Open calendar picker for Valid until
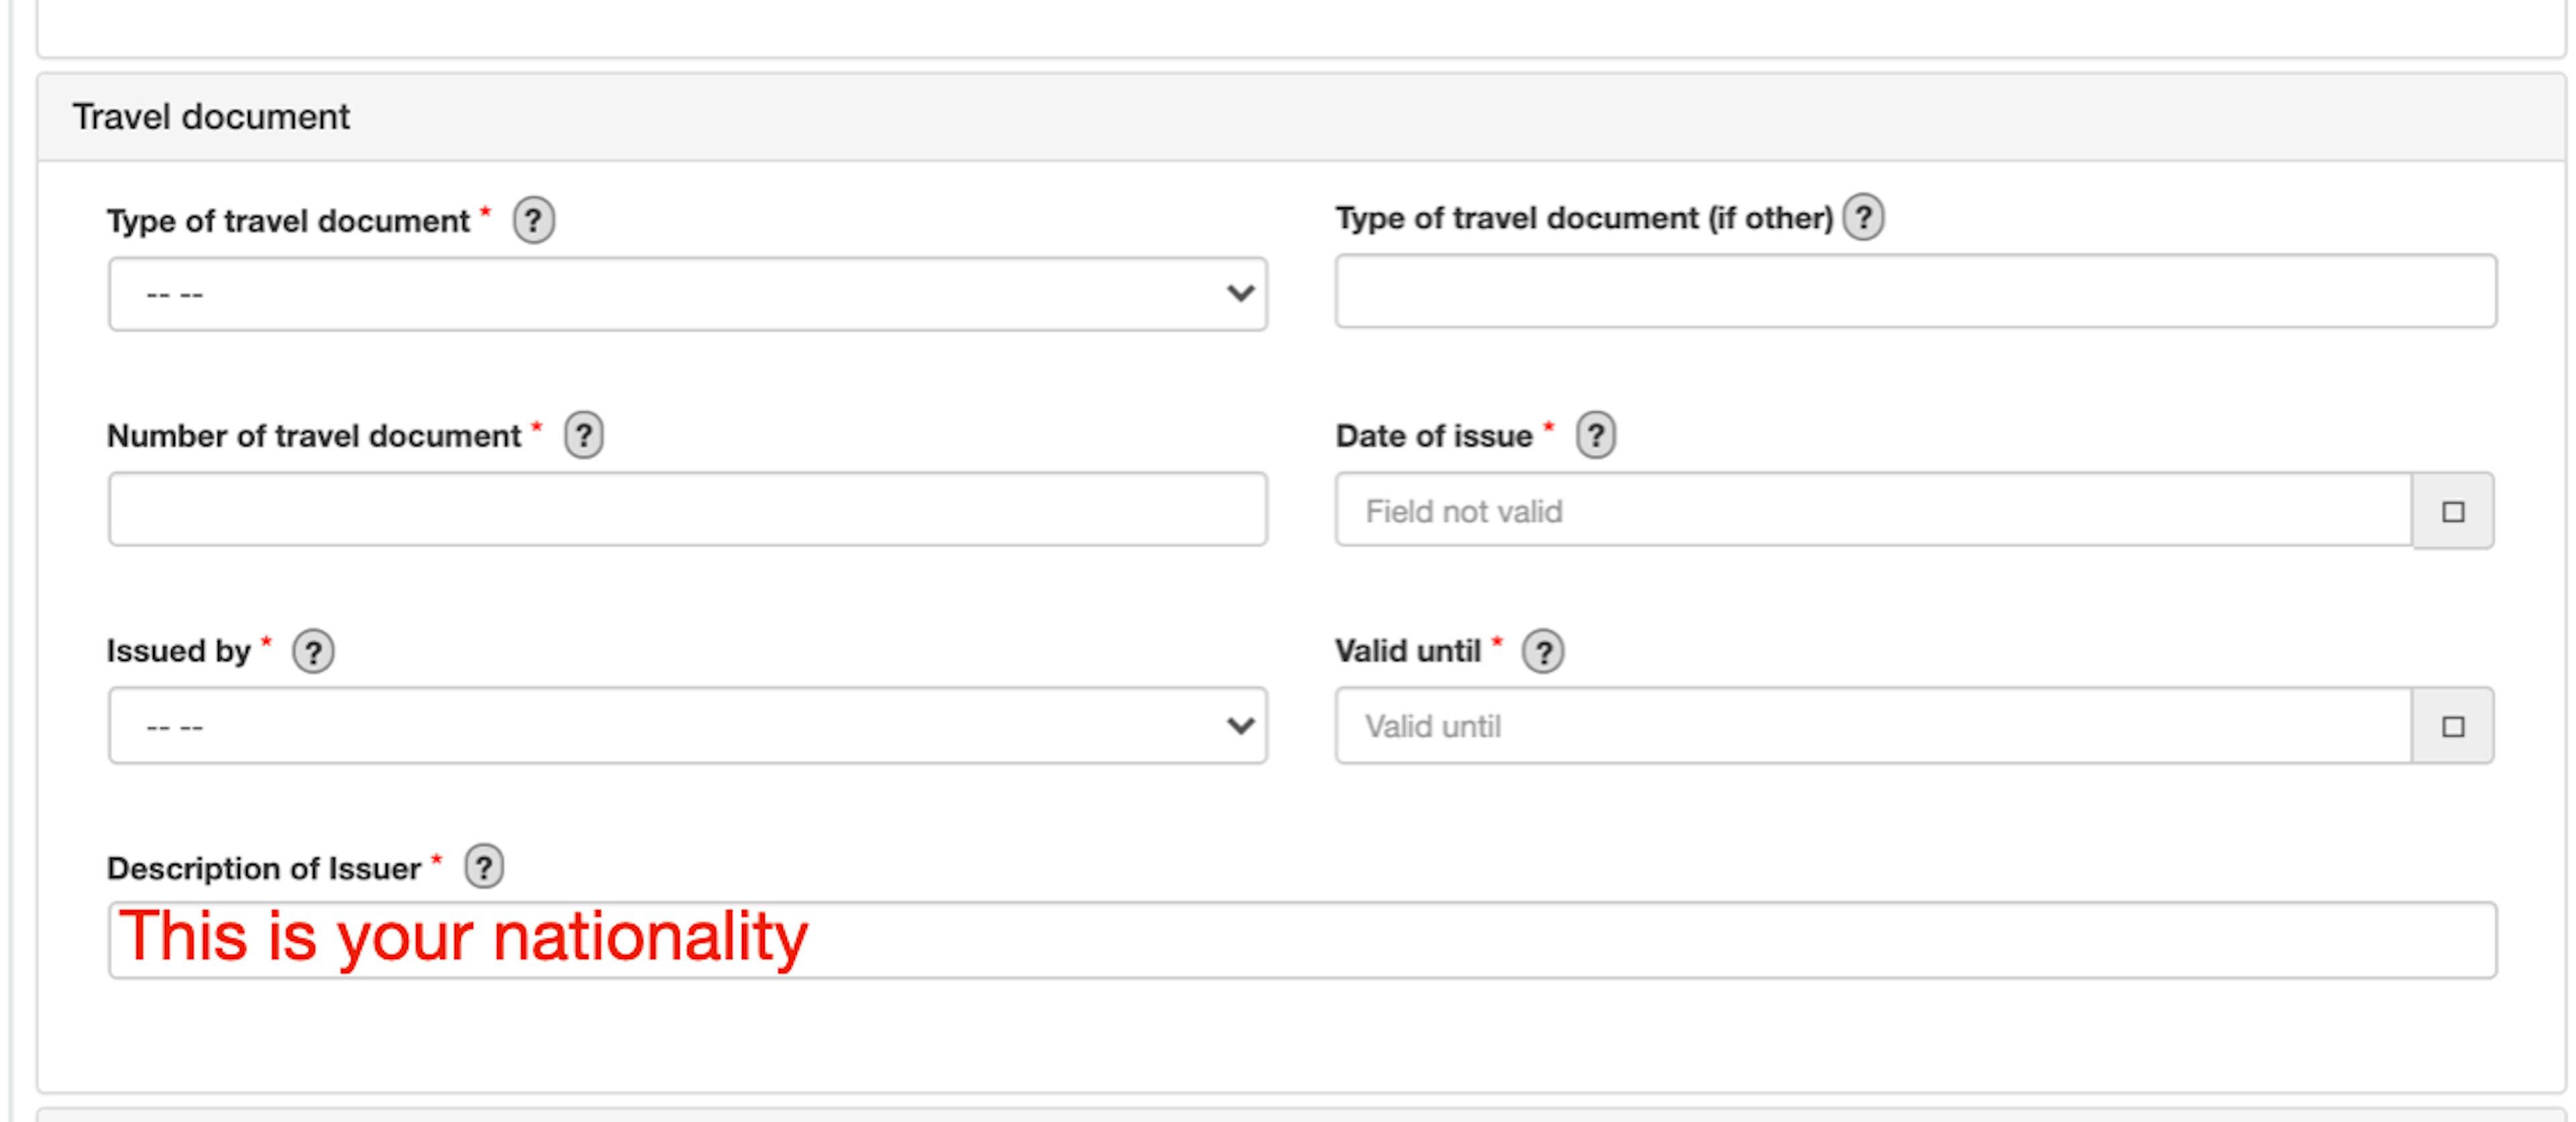 tap(2453, 726)
